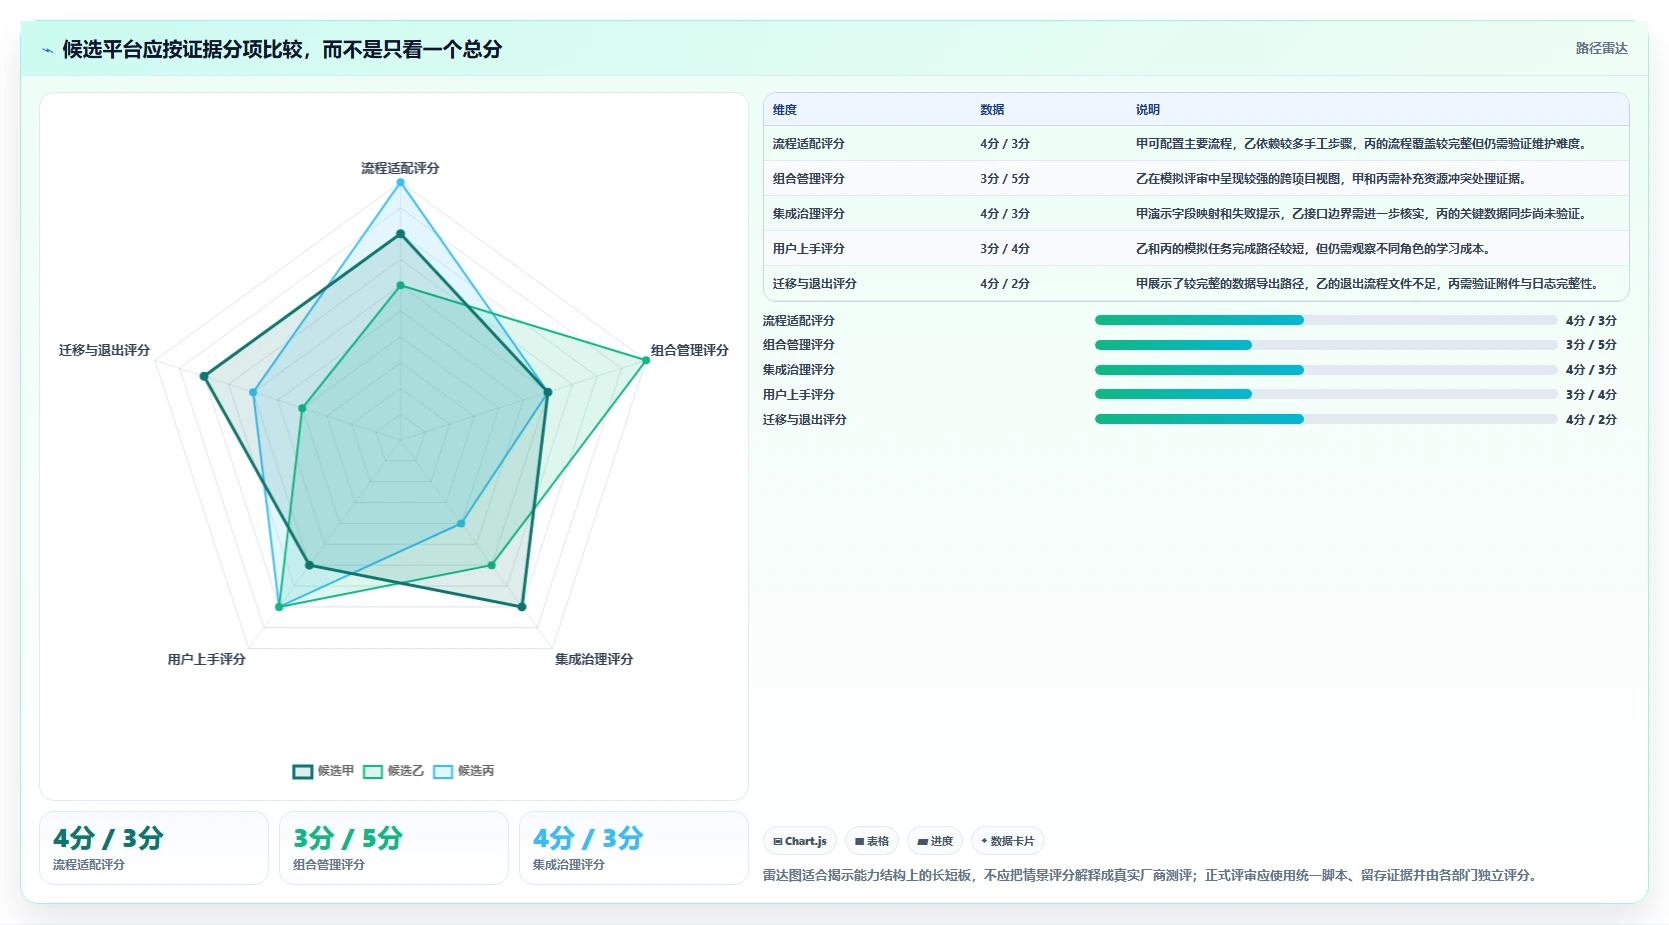The width and height of the screenshot is (1669, 925).
Task: Toggle the 候选丙 legend swatch
Action: [x=443, y=771]
